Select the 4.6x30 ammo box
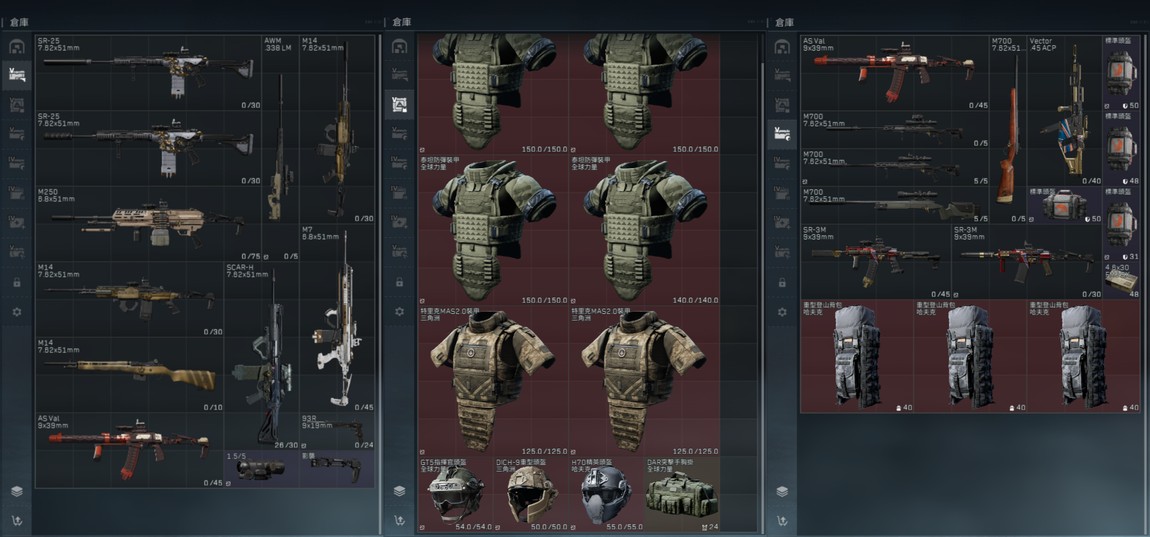Image resolution: width=1150 pixels, height=537 pixels. pyautogui.click(x=1121, y=280)
